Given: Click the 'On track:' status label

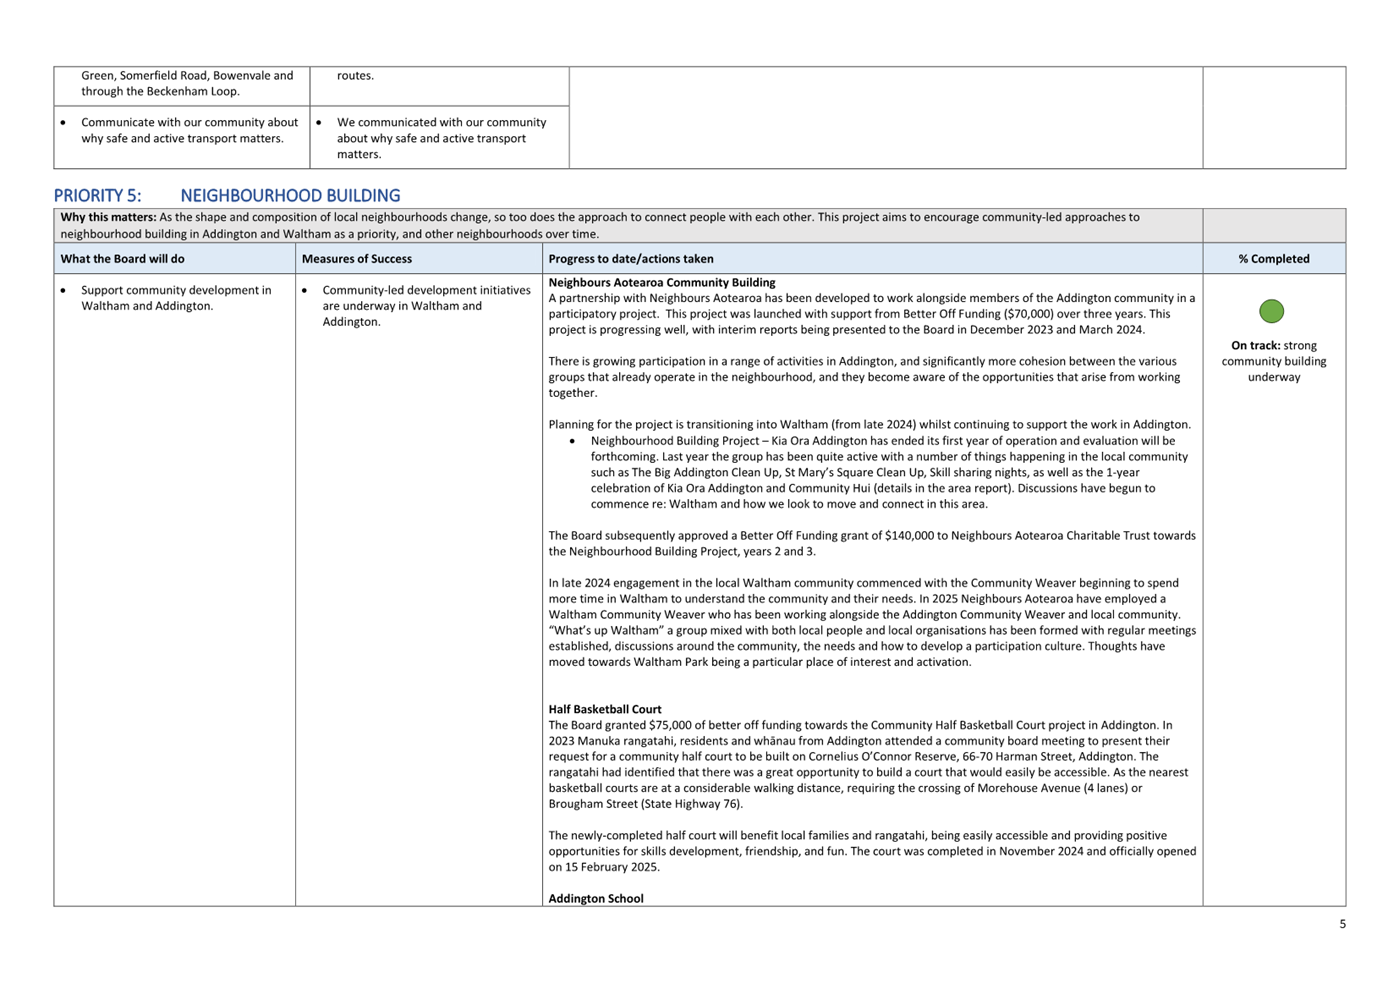Looking at the screenshot, I should click(x=1255, y=346).
